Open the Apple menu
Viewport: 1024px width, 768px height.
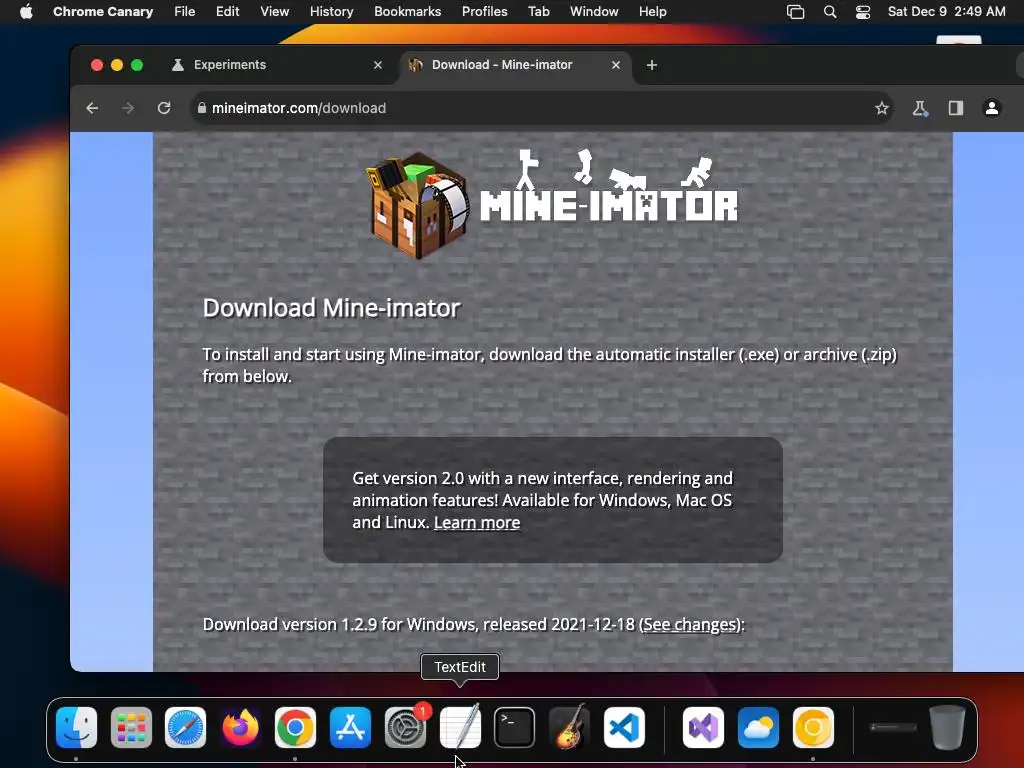coord(26,12)
